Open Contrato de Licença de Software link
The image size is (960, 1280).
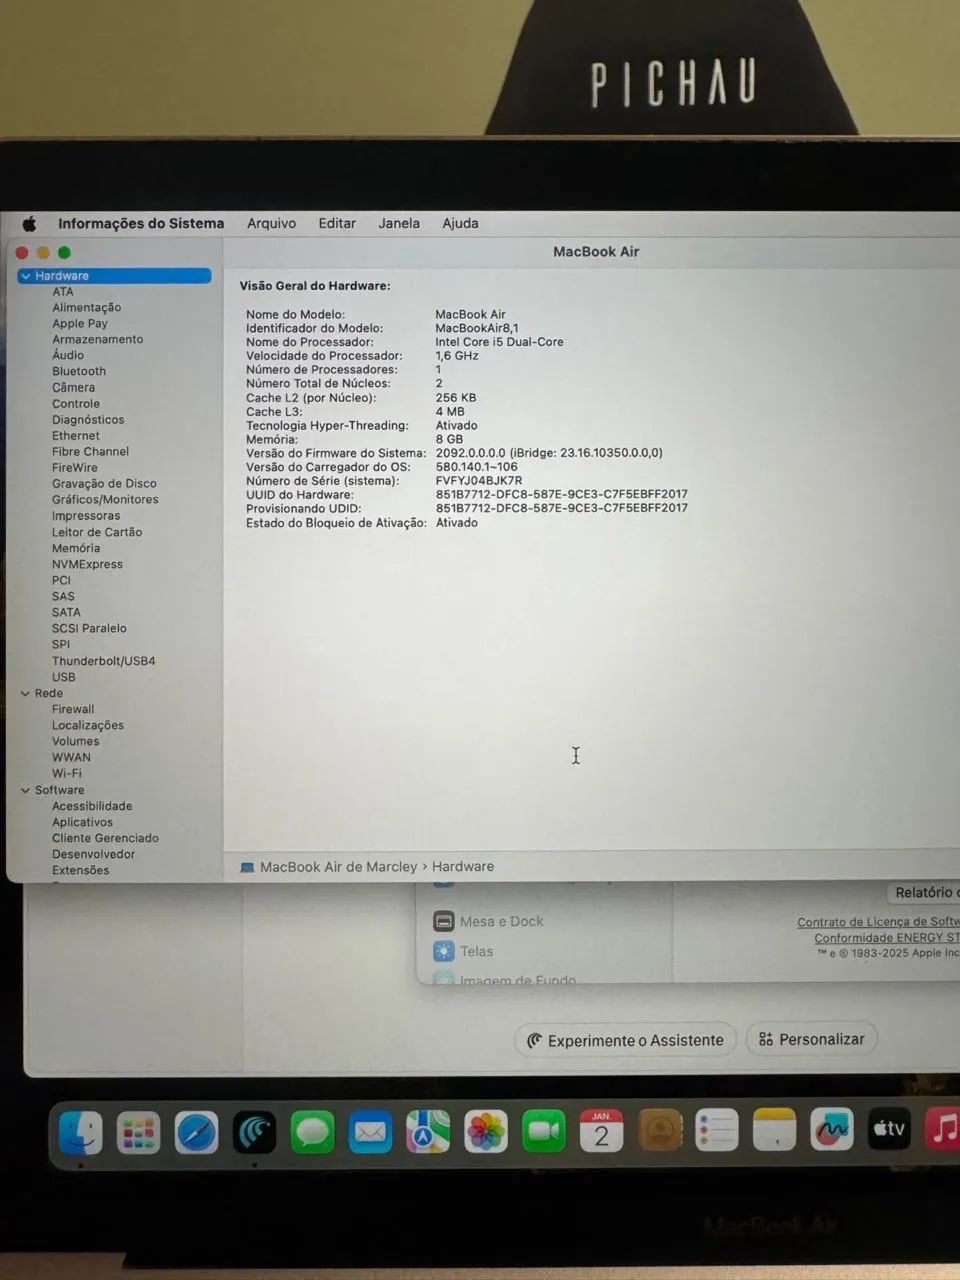click(x=878, y=922)
